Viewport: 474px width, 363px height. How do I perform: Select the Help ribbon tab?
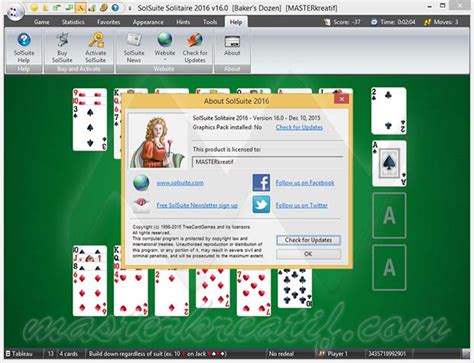click(x=236, y=22)
